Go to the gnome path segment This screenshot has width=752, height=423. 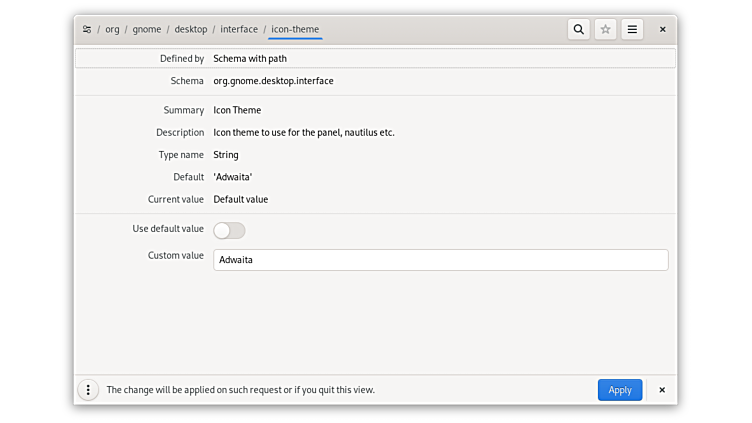click(x=147, y=30)
